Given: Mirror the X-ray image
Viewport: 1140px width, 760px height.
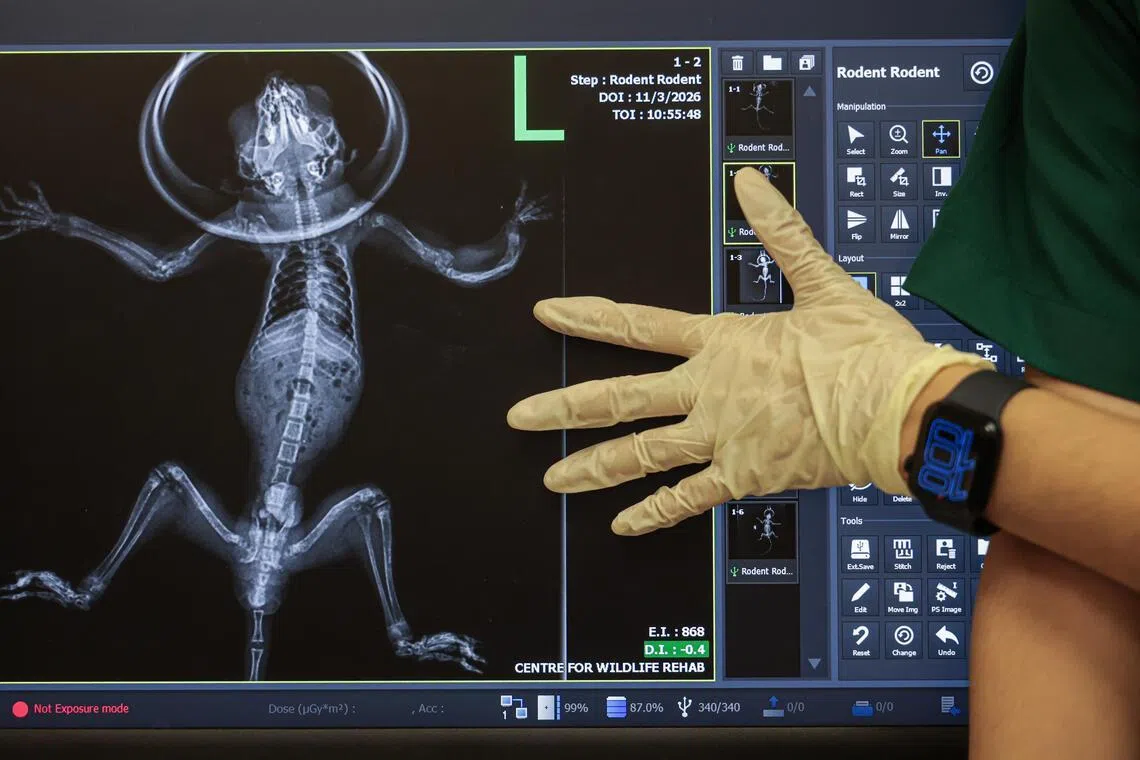Looking at the screenshot, I should coord(898,224).
